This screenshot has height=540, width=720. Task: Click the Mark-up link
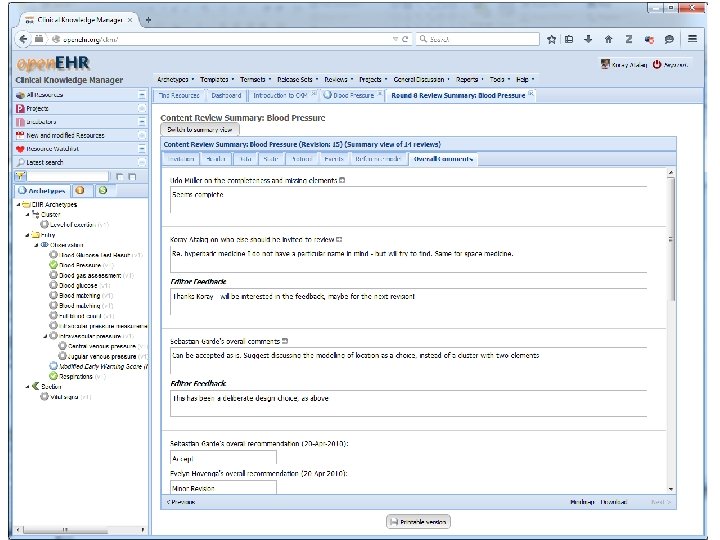582,502
